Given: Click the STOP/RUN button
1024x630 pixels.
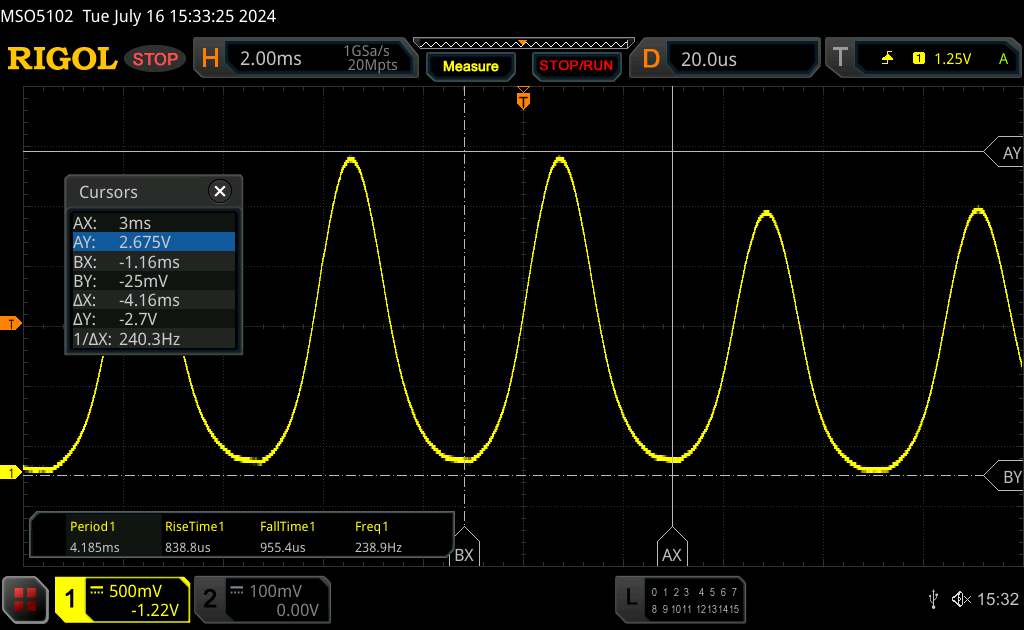Looking at the screenshot, I should coord(576,66).
